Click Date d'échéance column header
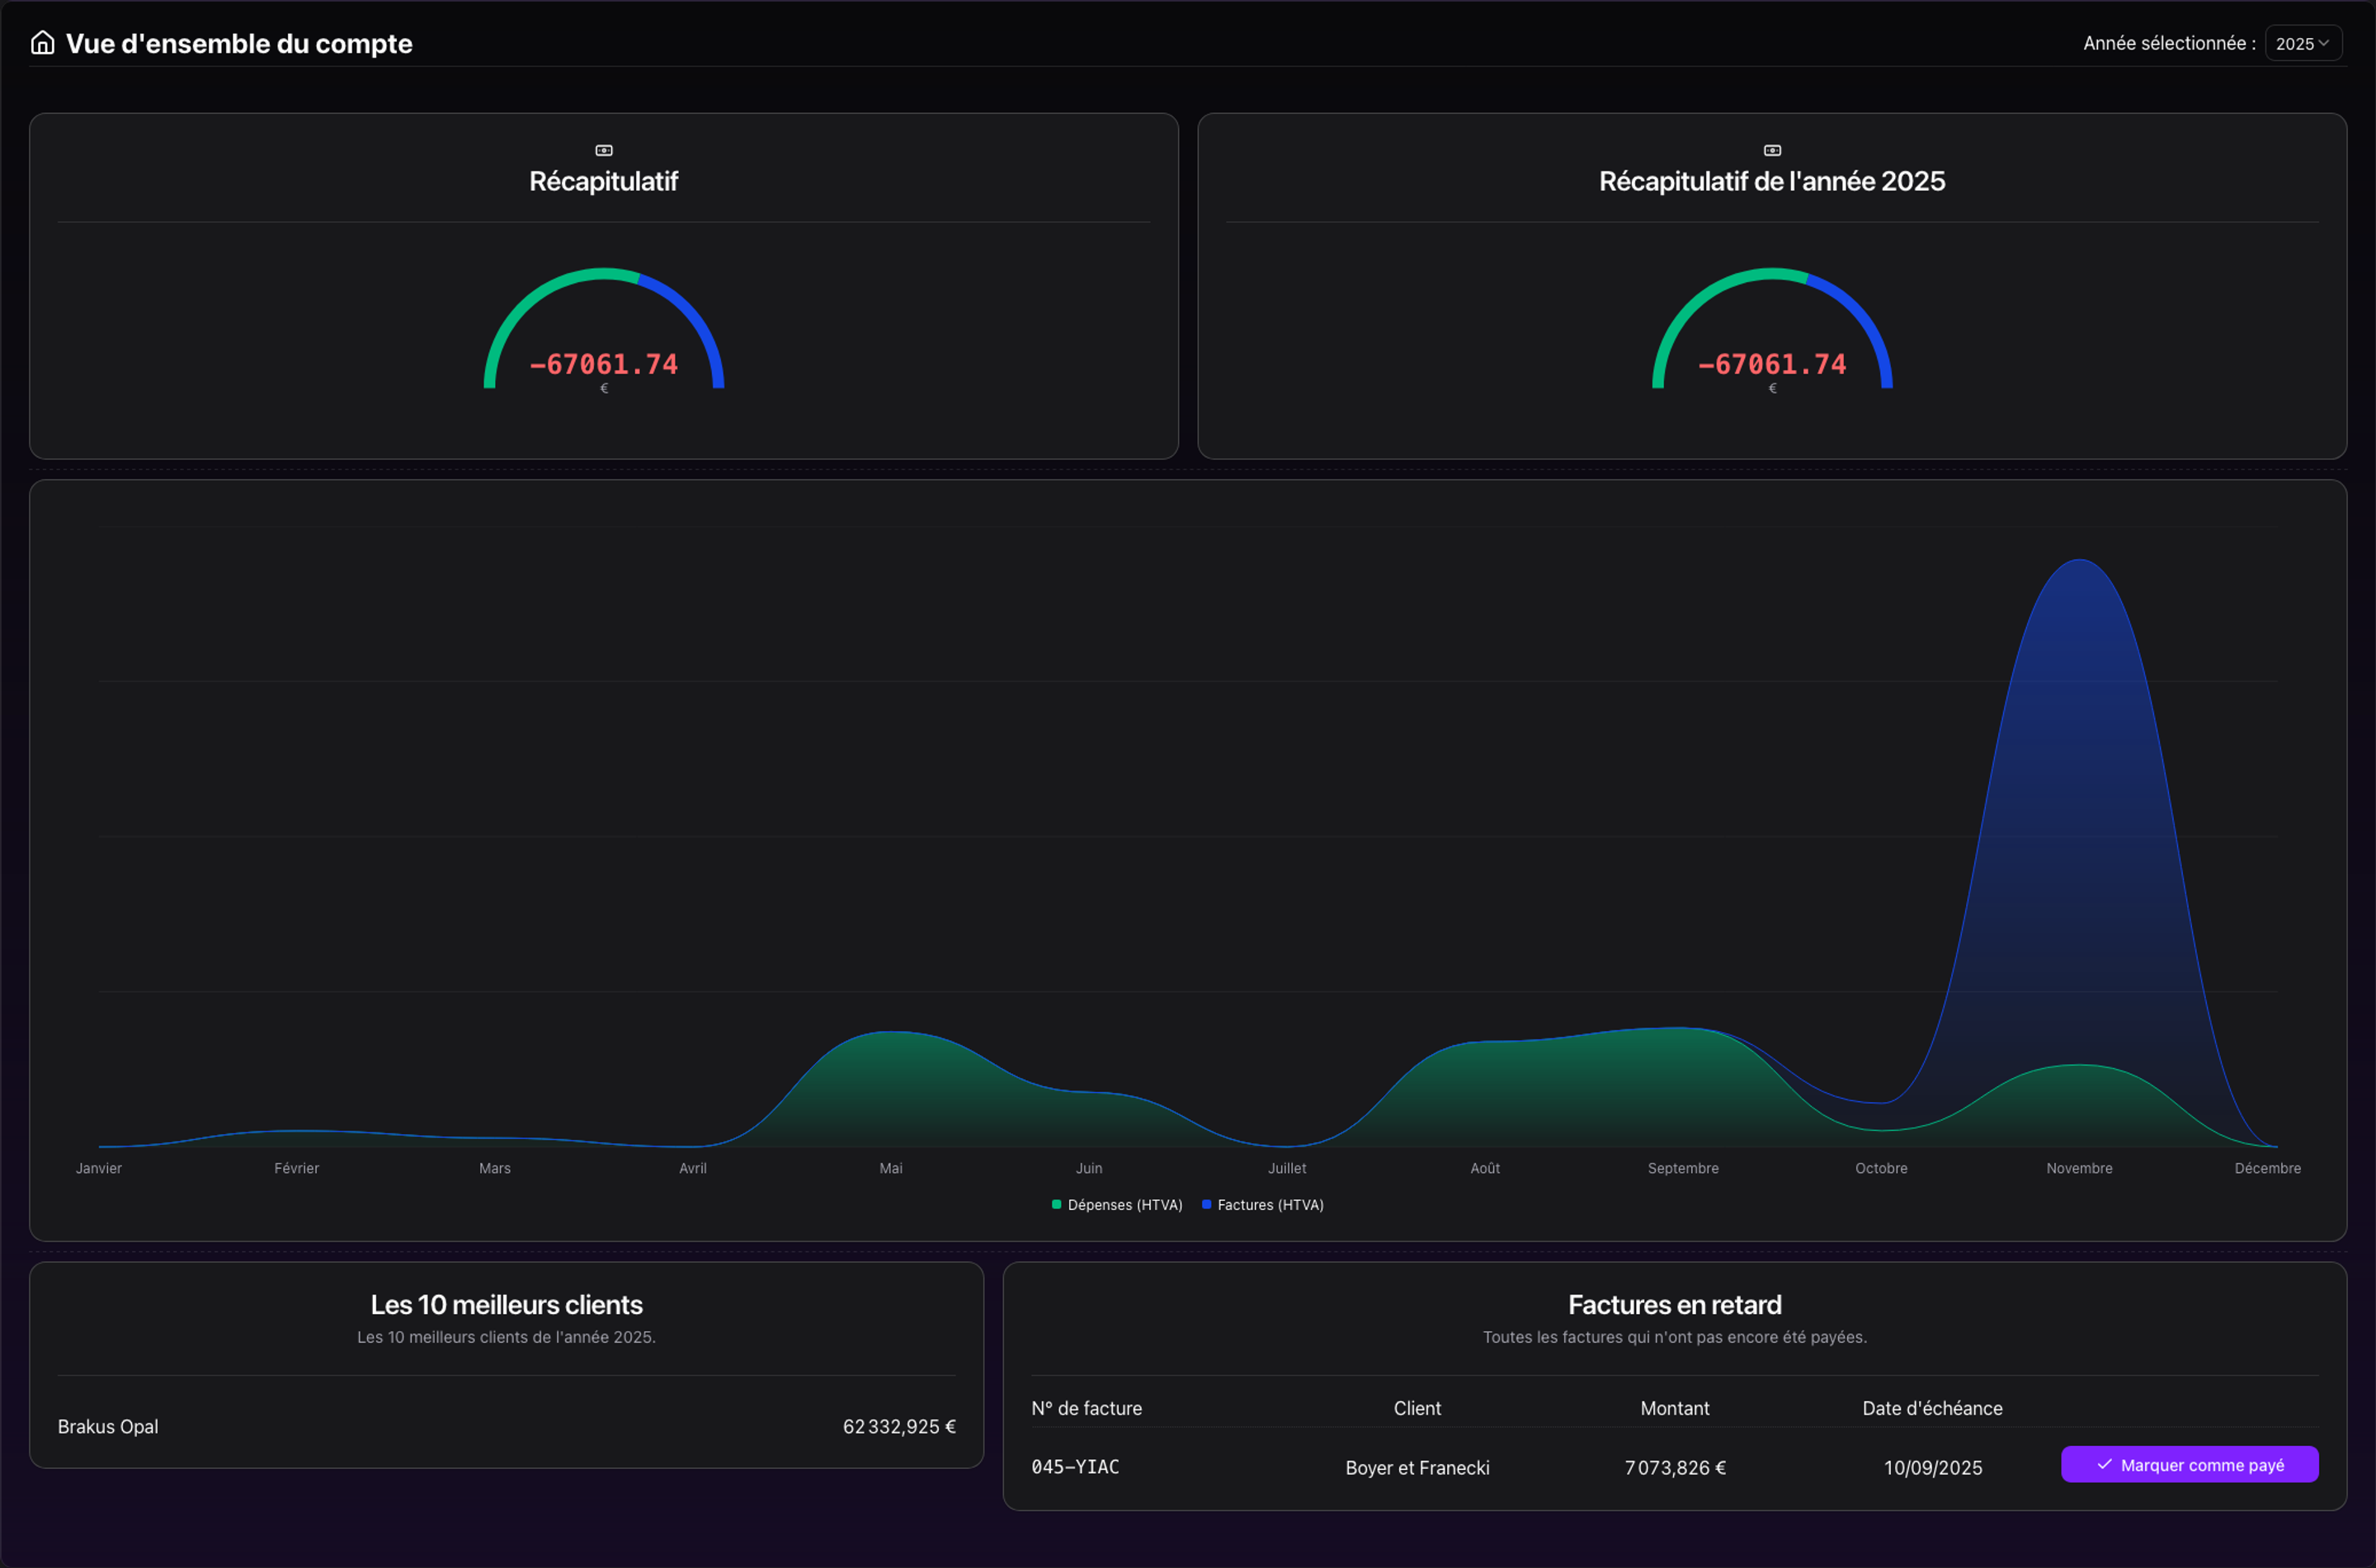This screenshot has height=1568, width=2376. [1932, 1408]
